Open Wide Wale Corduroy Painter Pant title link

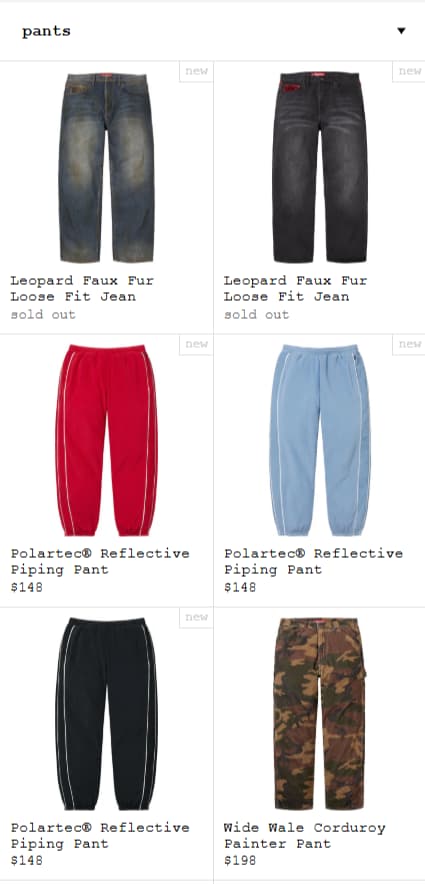(x=304, y=836)
